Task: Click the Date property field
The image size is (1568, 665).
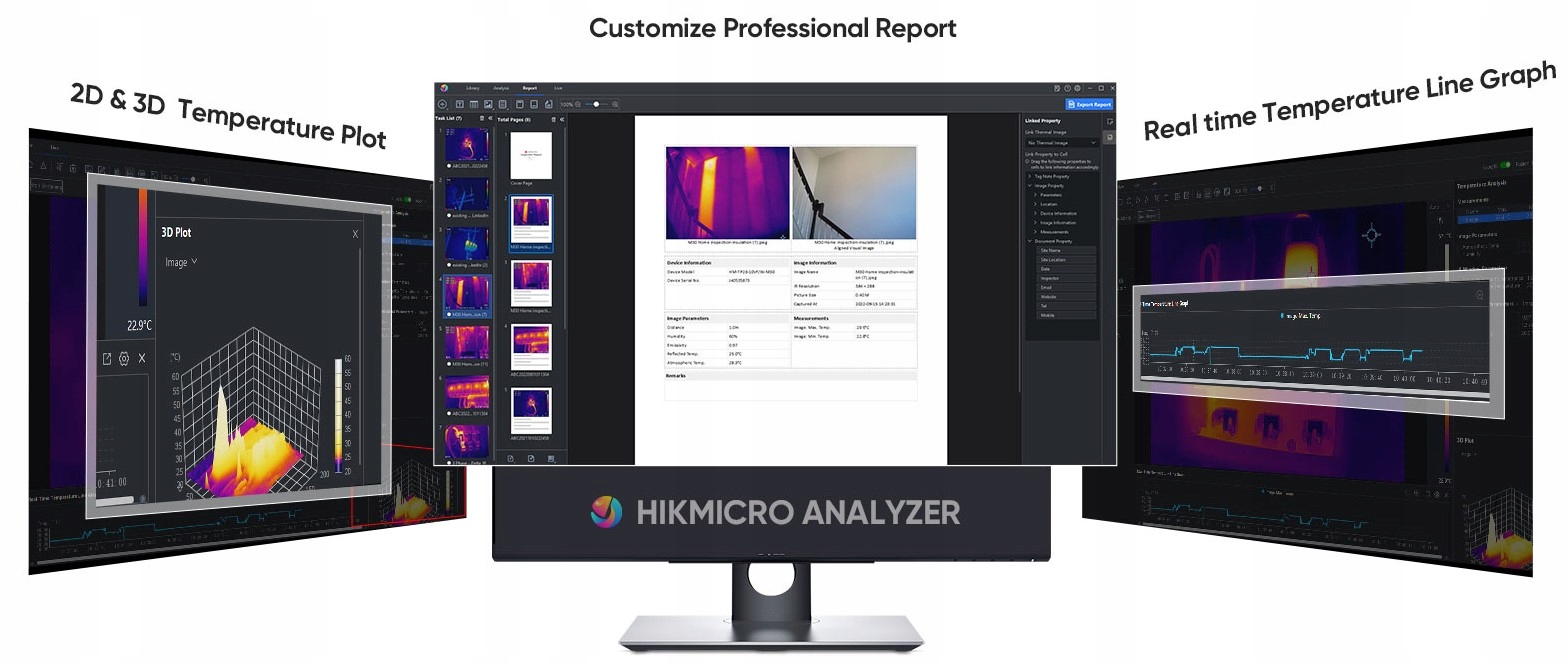Action: coord(1067,269)
